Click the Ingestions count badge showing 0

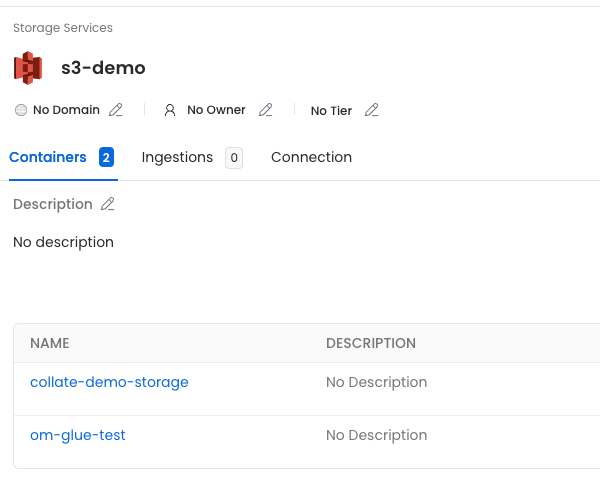(233, 157)
